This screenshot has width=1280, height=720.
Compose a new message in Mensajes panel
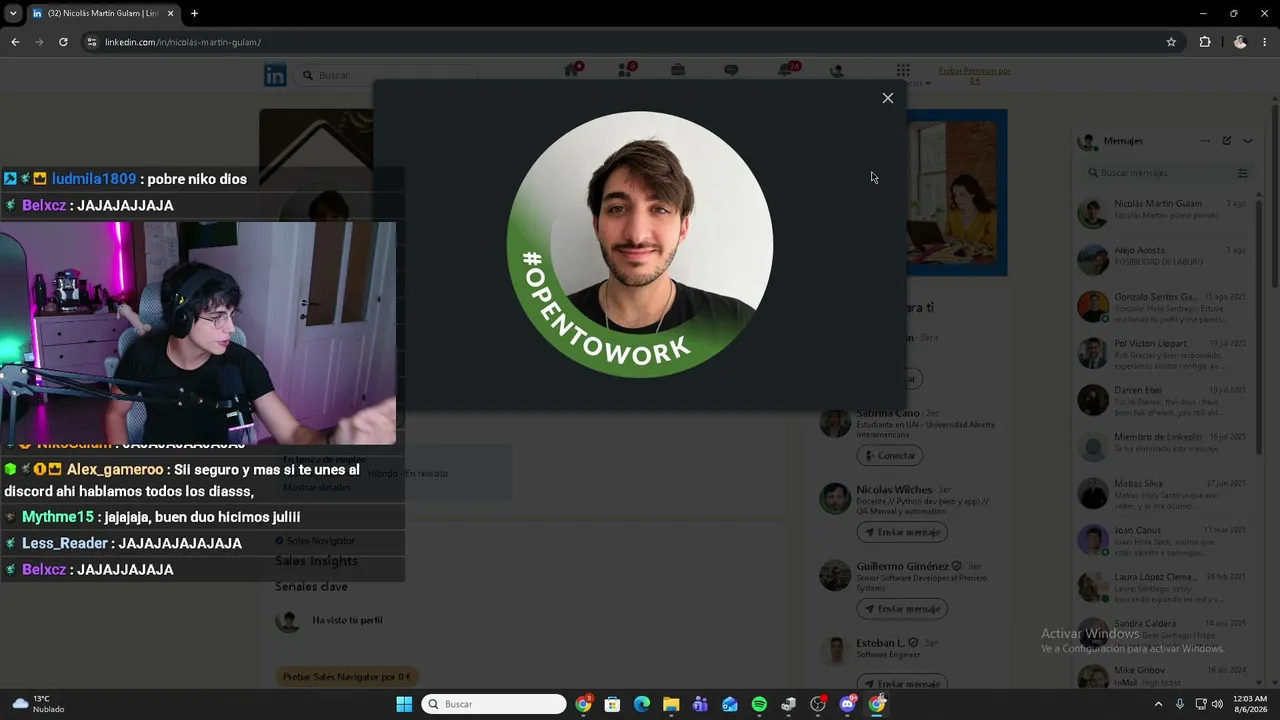pos(1227,141)
